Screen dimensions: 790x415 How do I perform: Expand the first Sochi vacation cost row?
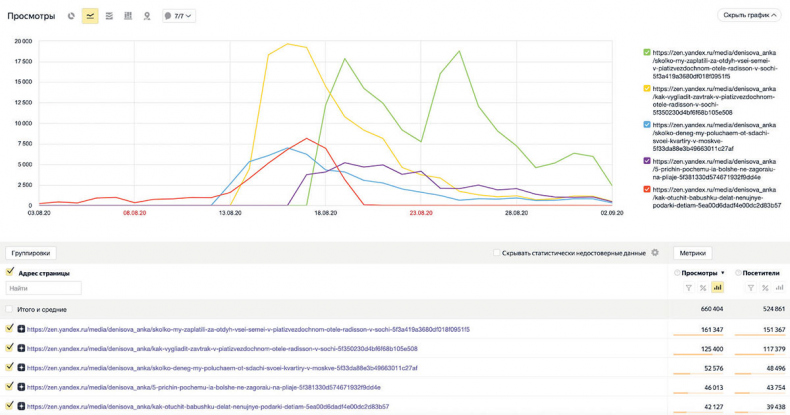pyautogui.click(x=21, y=329)
